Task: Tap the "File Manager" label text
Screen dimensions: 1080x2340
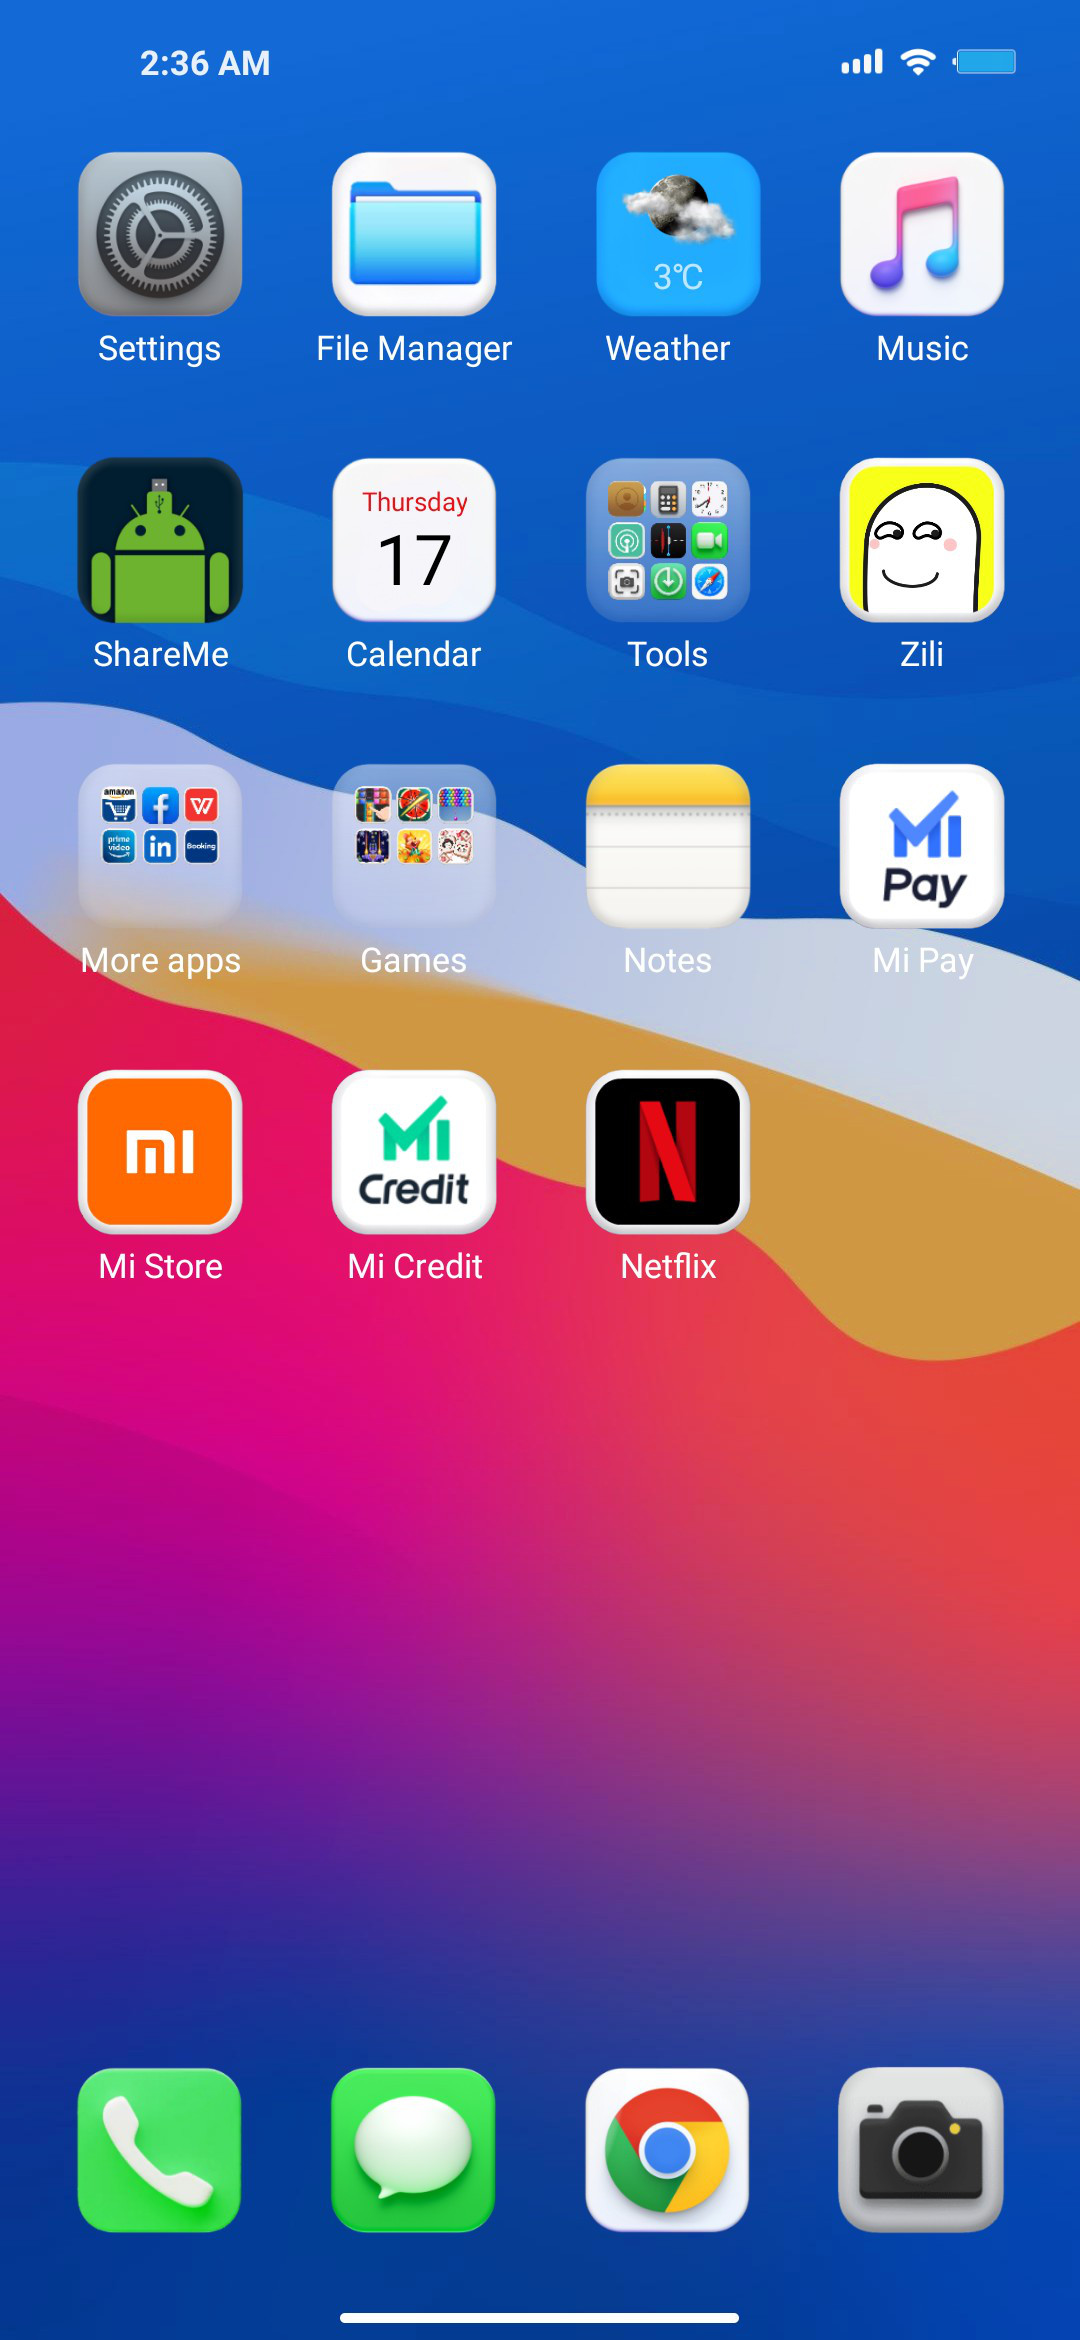Action: [x=414, y=349]
